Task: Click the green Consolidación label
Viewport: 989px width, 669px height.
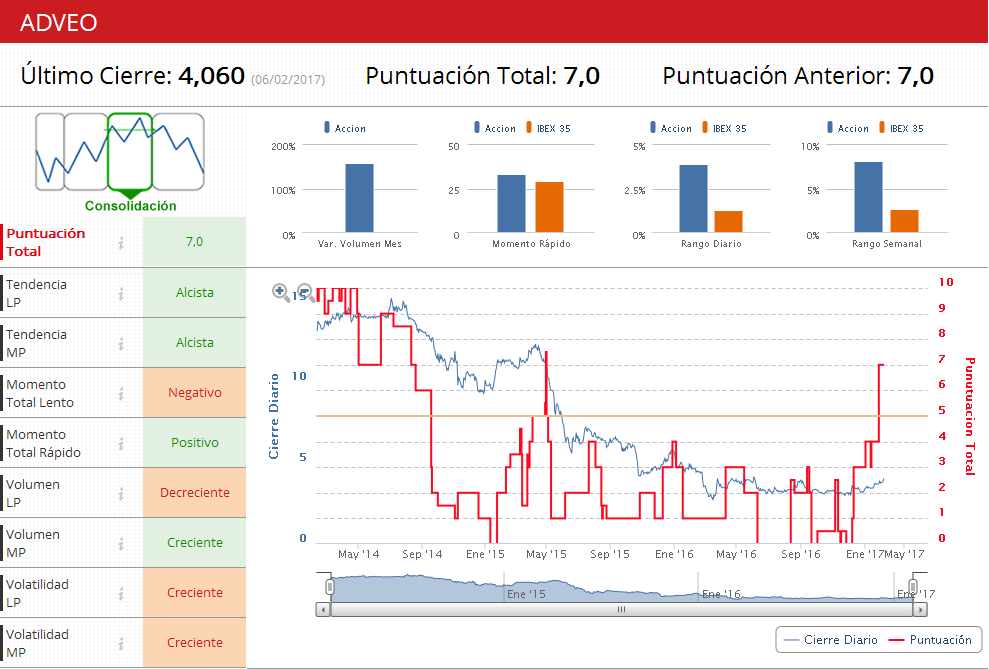Action: (x=131, y=206)
